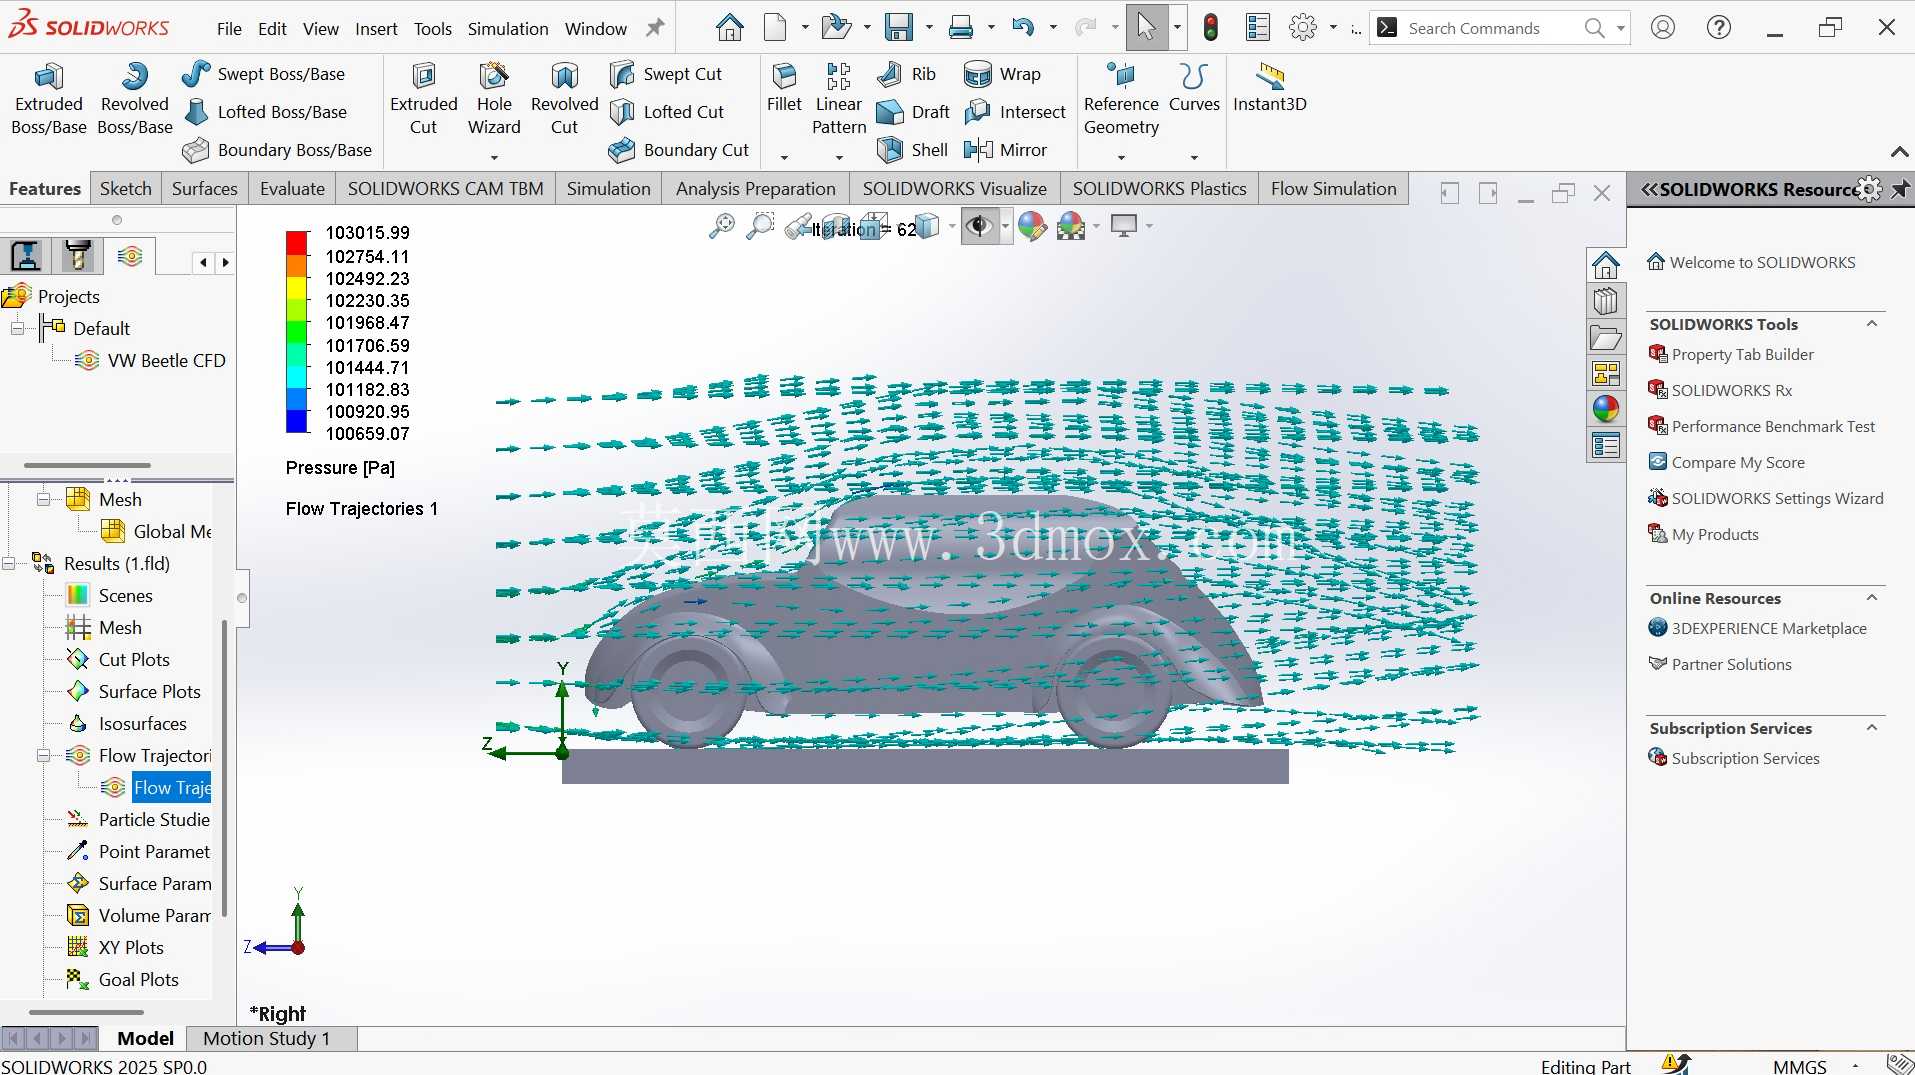
Task: Click the Undo icon
Action: pos(1022,28)
